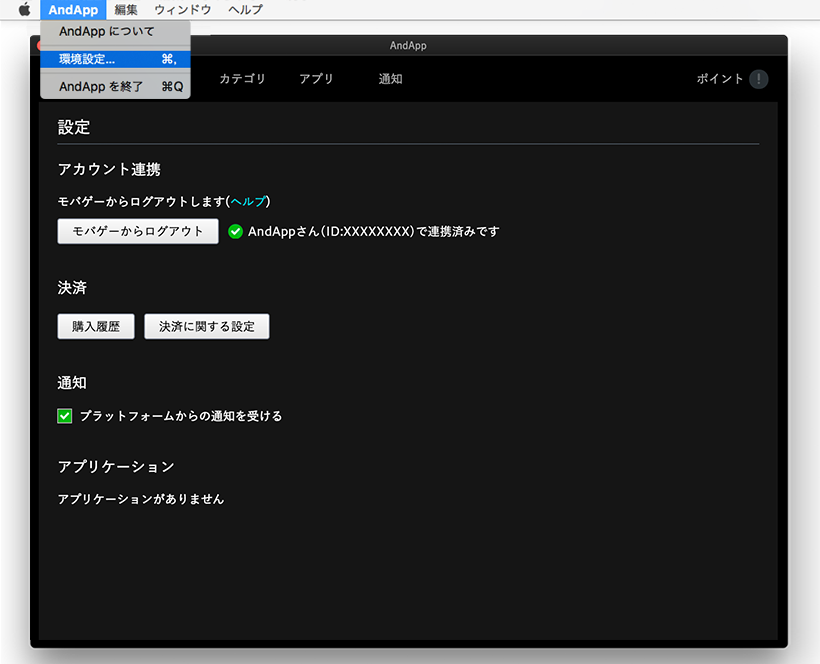Click the 設定 page heading
The image size is (820, 664).
click(74, 127)
